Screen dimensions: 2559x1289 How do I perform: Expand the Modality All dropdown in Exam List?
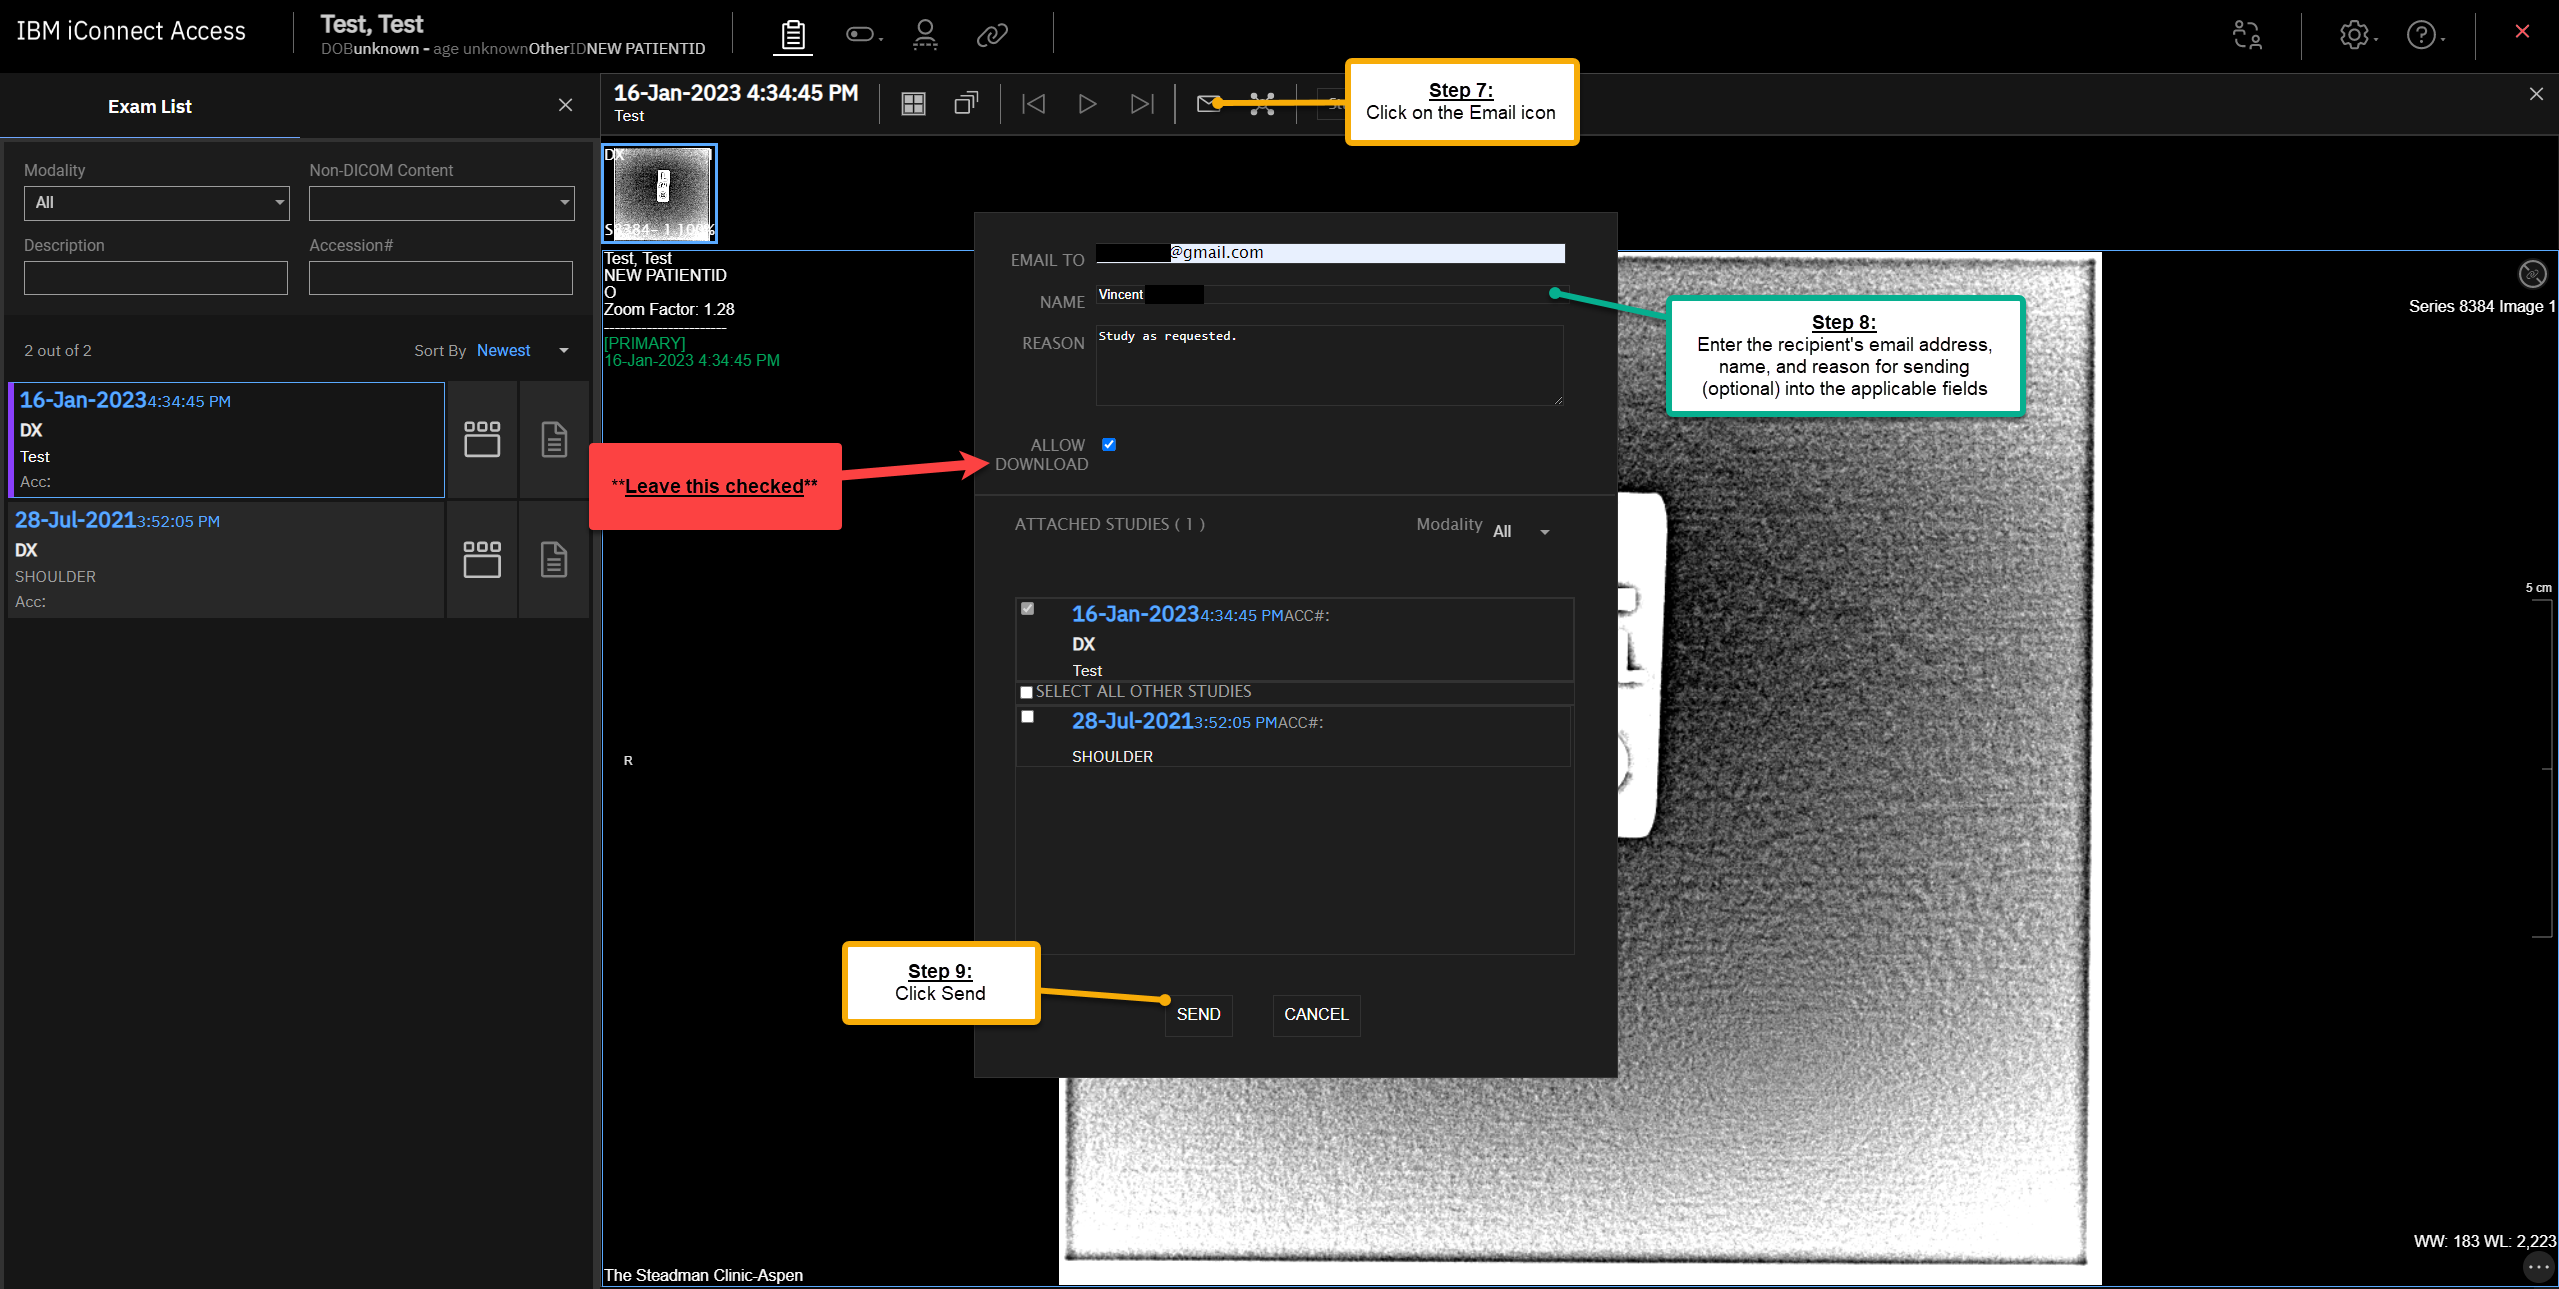(156, 203)
